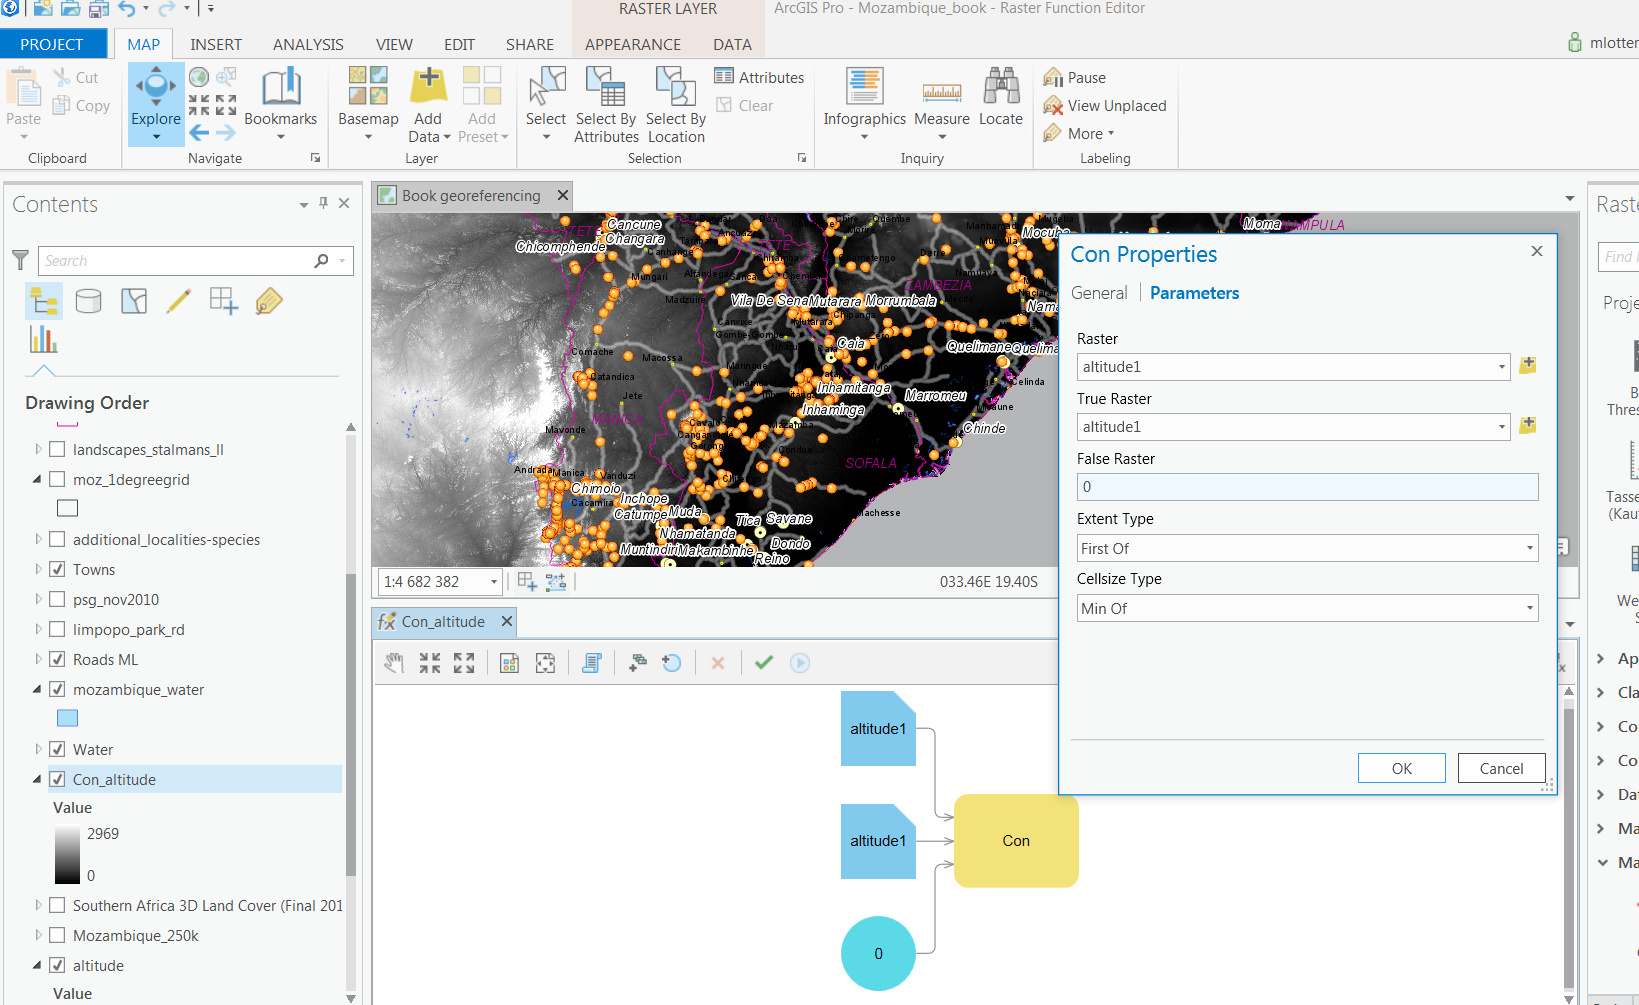Click OK in Con Properties dialog

click(x=1401, y=768)
